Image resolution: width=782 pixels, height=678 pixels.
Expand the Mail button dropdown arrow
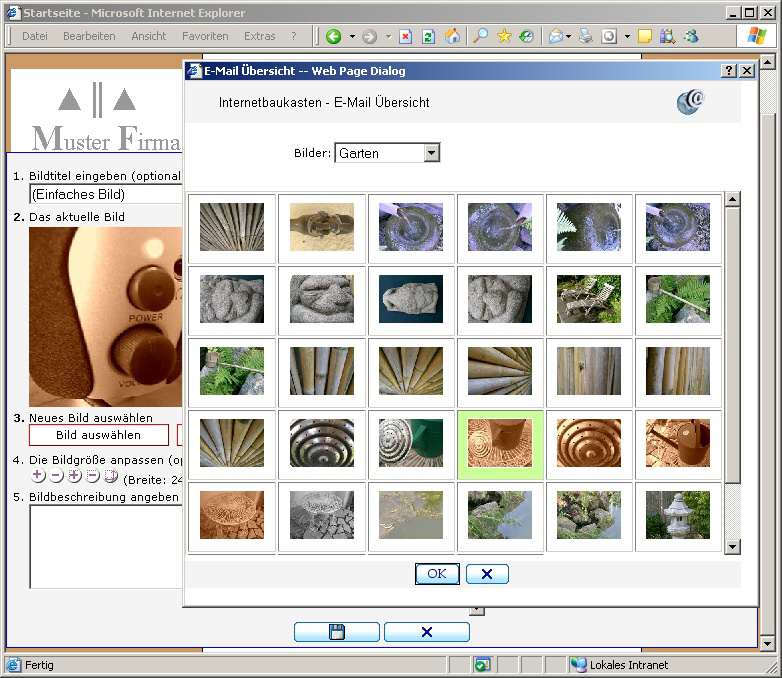[x=568, y=36]
